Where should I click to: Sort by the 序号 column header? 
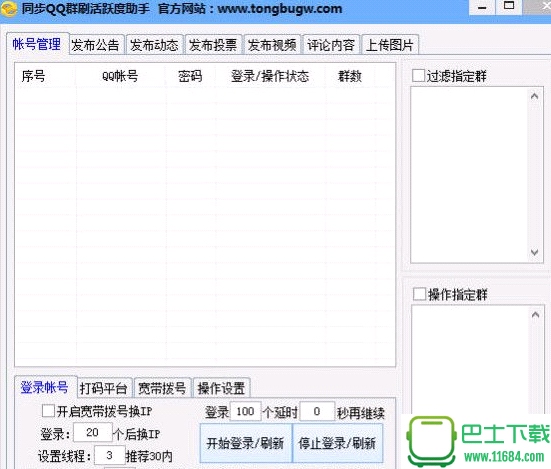[x=33, y=76]
